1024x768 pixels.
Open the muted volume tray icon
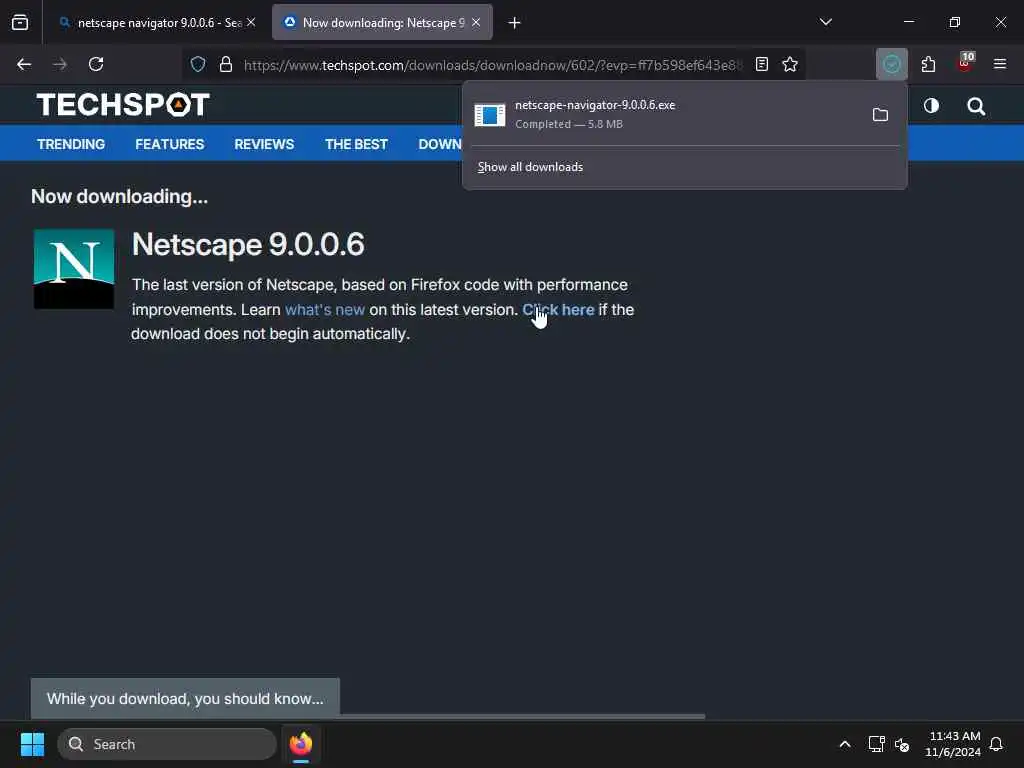pos(902,744)
